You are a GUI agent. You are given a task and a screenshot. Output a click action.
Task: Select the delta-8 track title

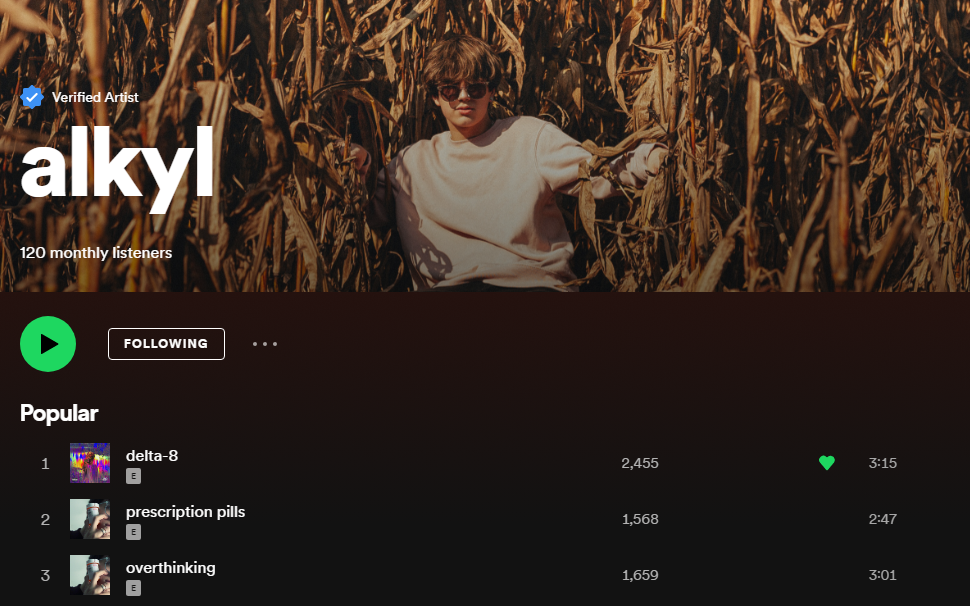[x=152, y=456]
